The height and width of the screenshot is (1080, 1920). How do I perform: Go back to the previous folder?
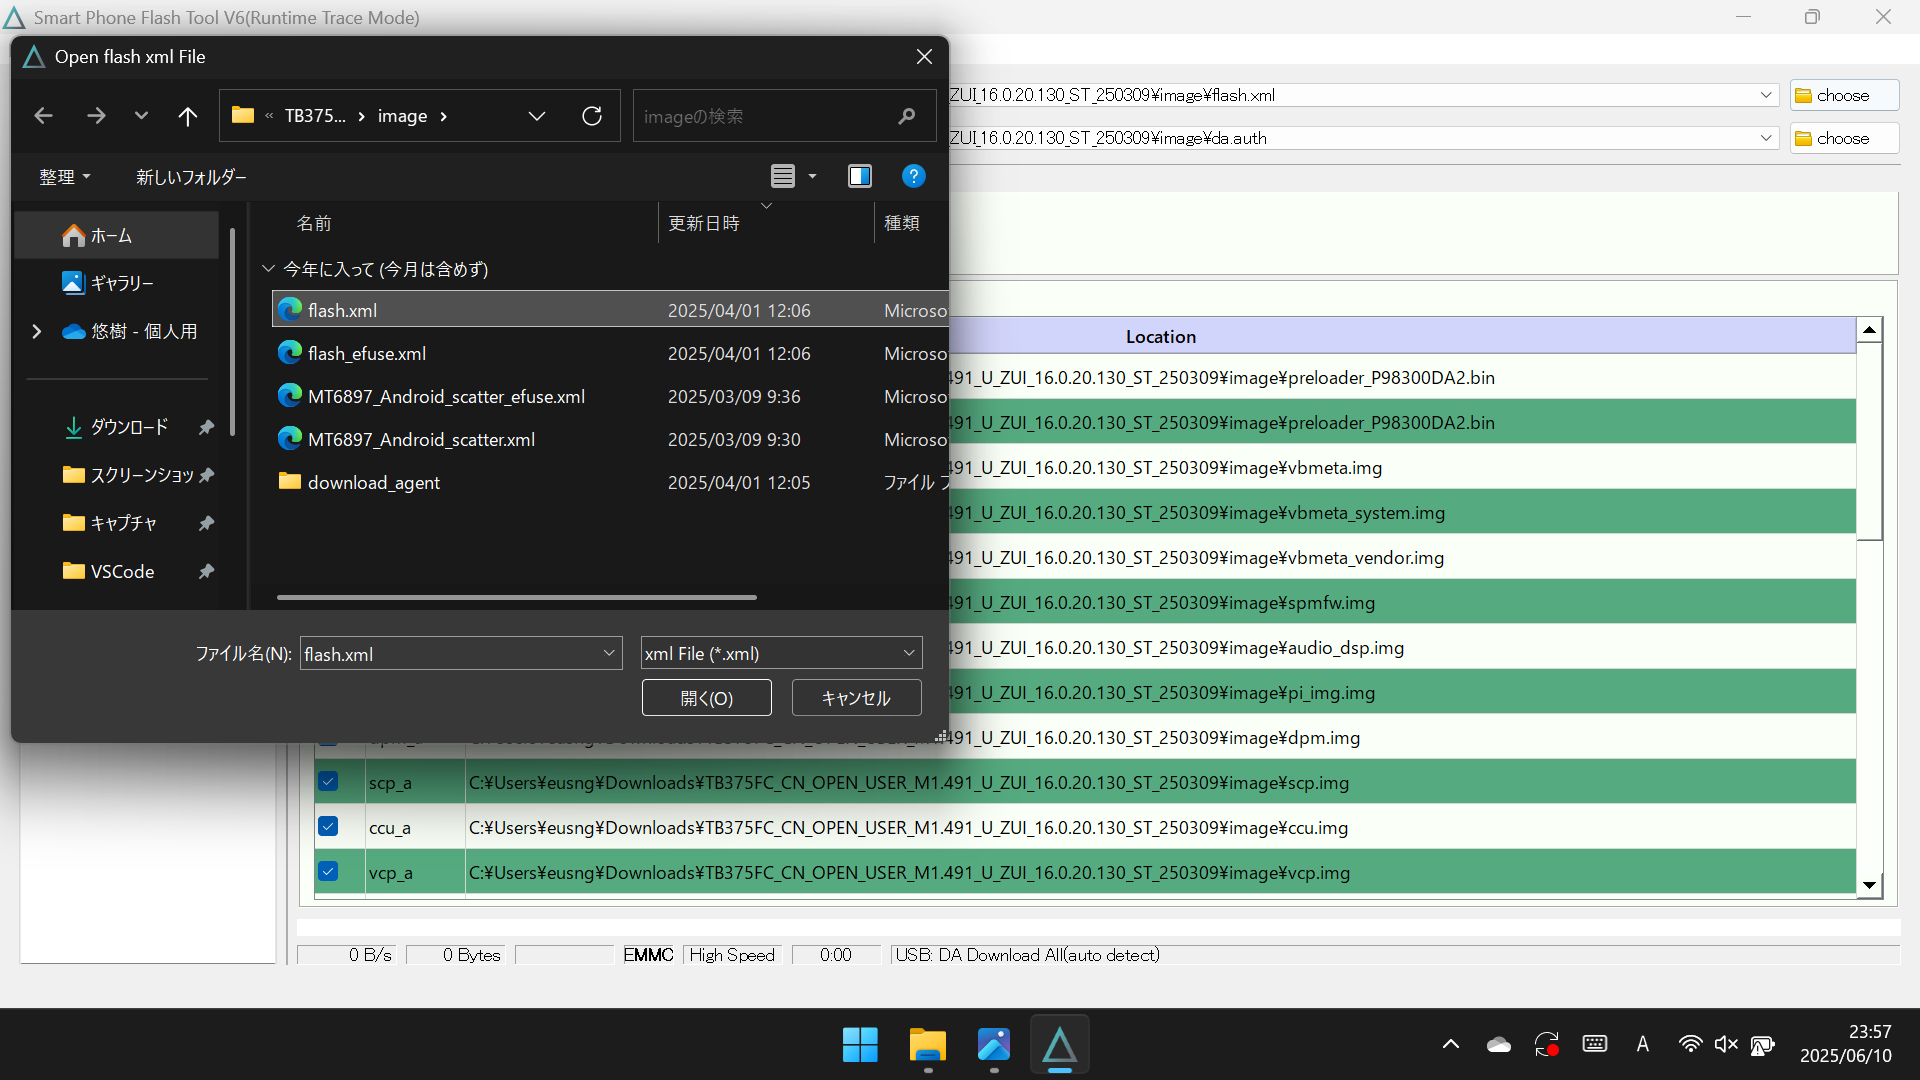pyautogui.click(x=43, y=115)
